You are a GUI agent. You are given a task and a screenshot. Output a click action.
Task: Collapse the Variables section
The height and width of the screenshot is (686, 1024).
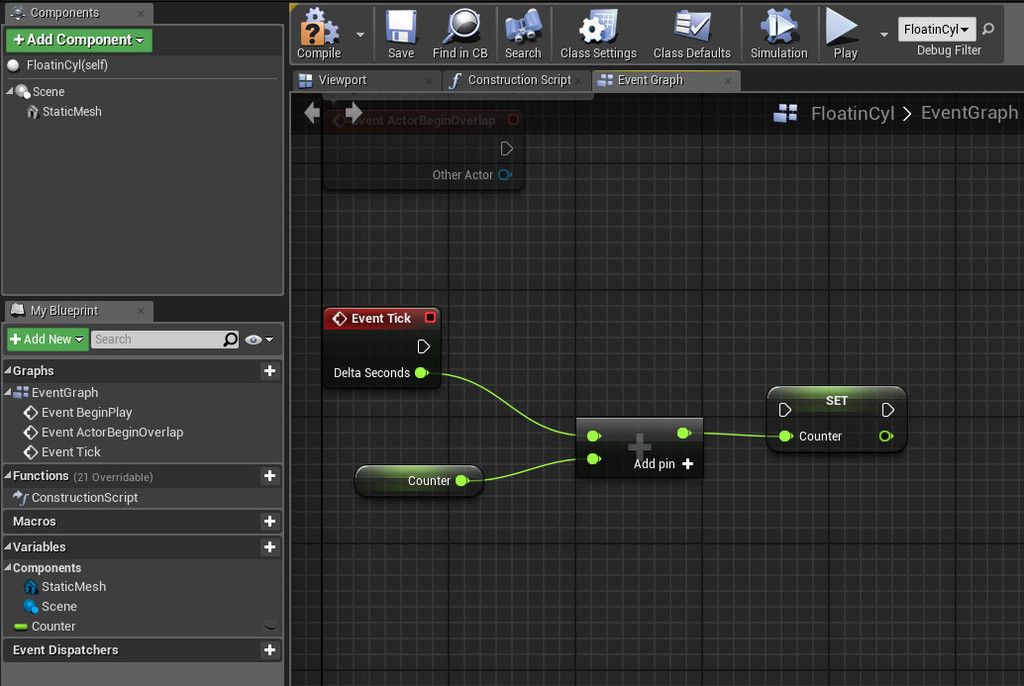[x=9, y=547]
